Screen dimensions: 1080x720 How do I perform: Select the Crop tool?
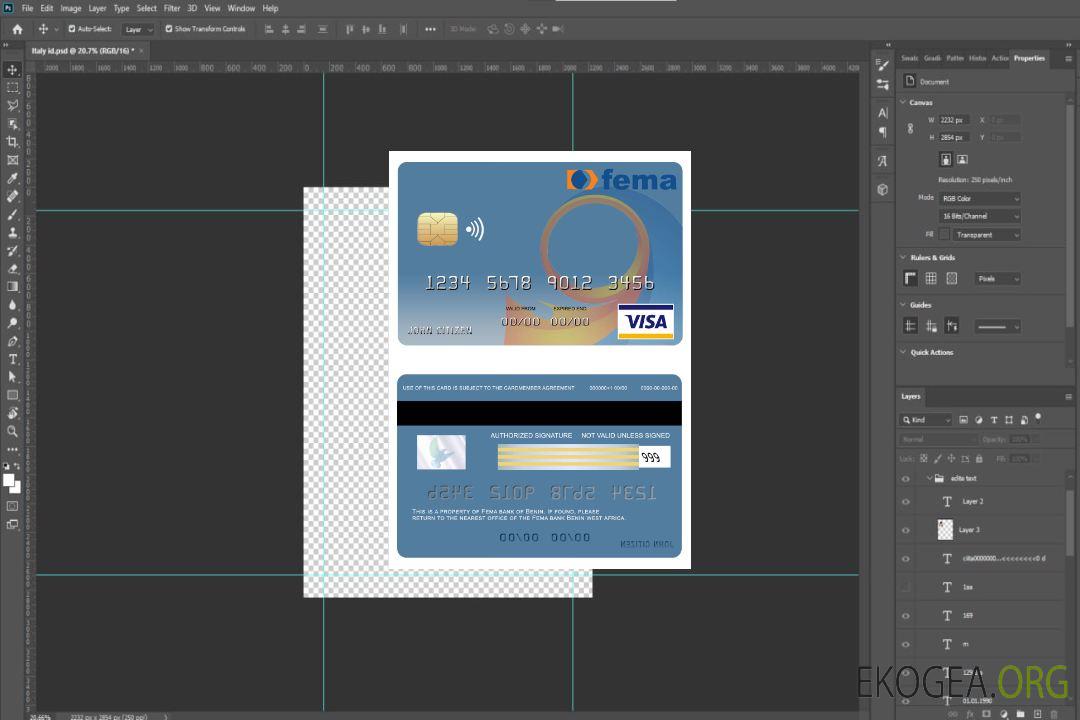[x=12, y=142]
